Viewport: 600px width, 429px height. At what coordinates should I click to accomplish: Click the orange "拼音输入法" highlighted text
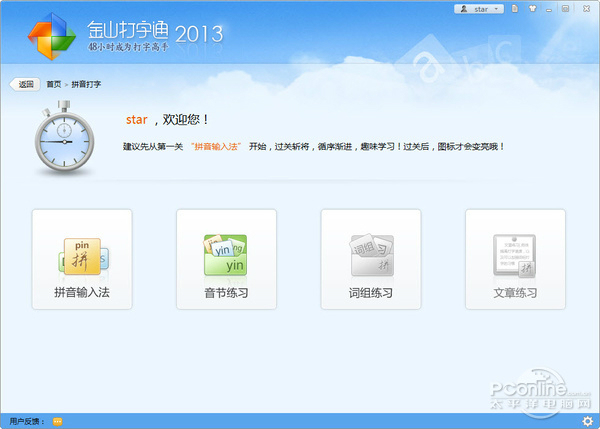click(216, 147)
